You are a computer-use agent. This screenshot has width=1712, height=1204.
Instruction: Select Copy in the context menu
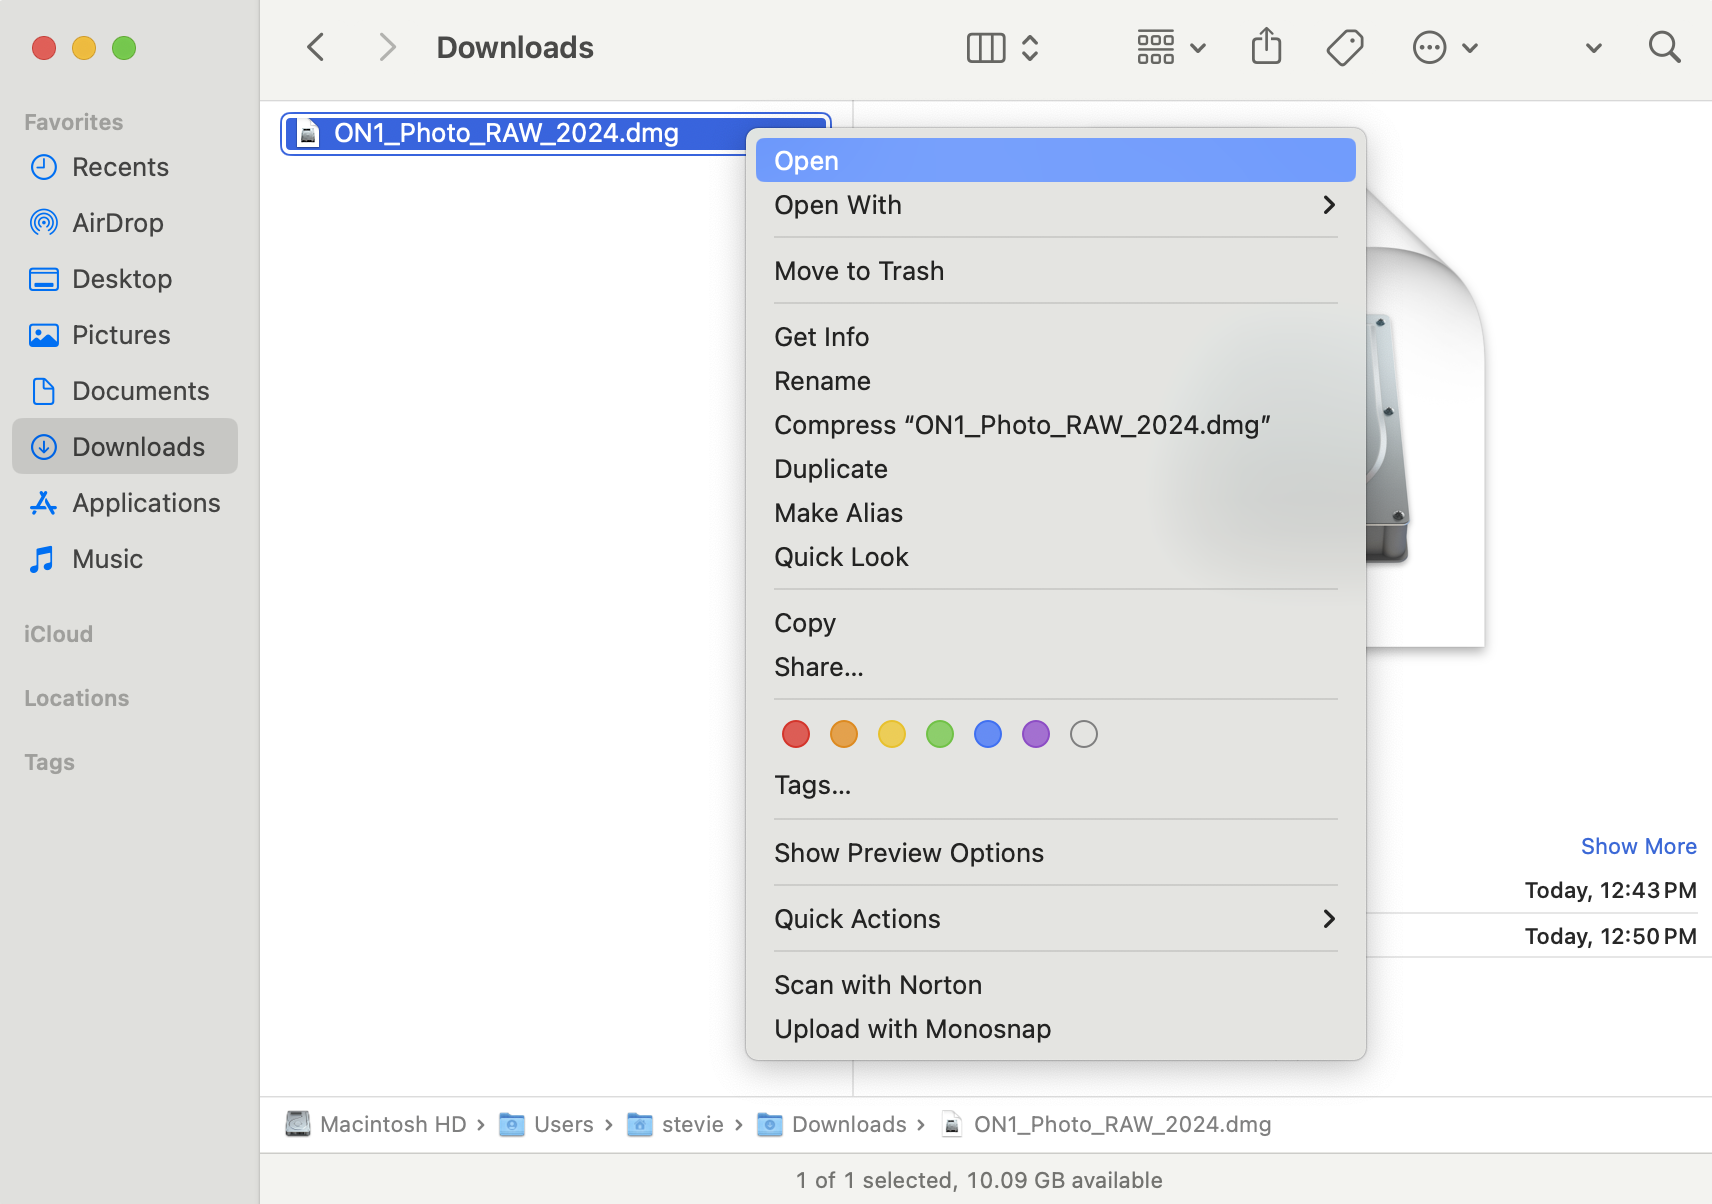point(1056,623)
